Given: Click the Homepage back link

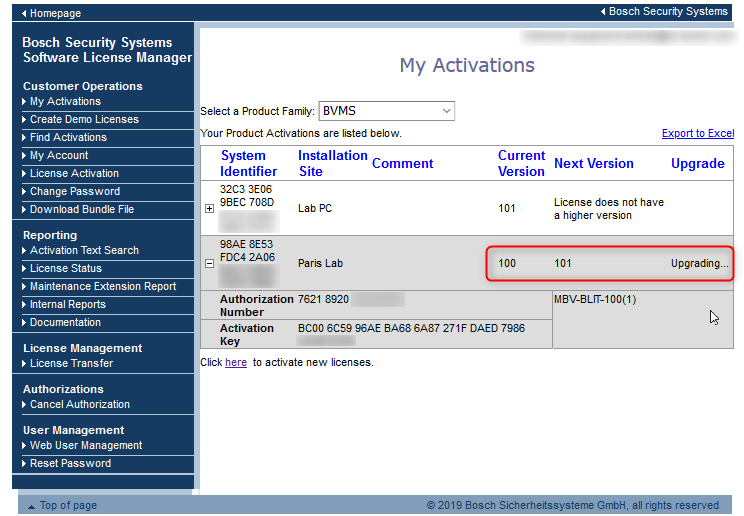Looking at the screenshot, I should (55, 13).
